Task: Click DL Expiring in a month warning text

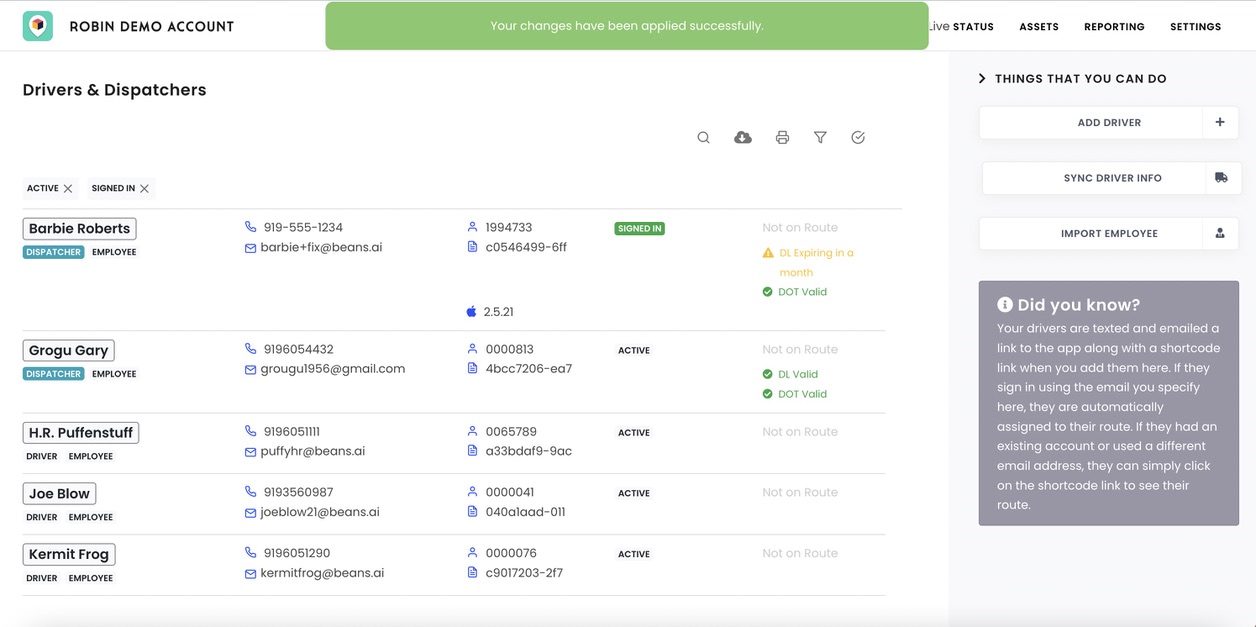Action: click(817, 262)
